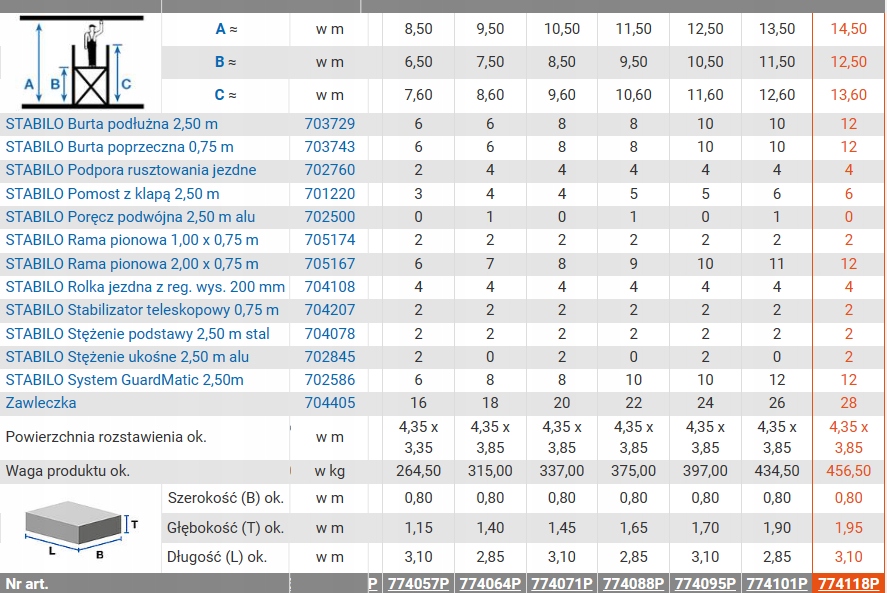Click the highlighted 456,50 weight value
Screen dimensions: 887x593
pos(849,471)
